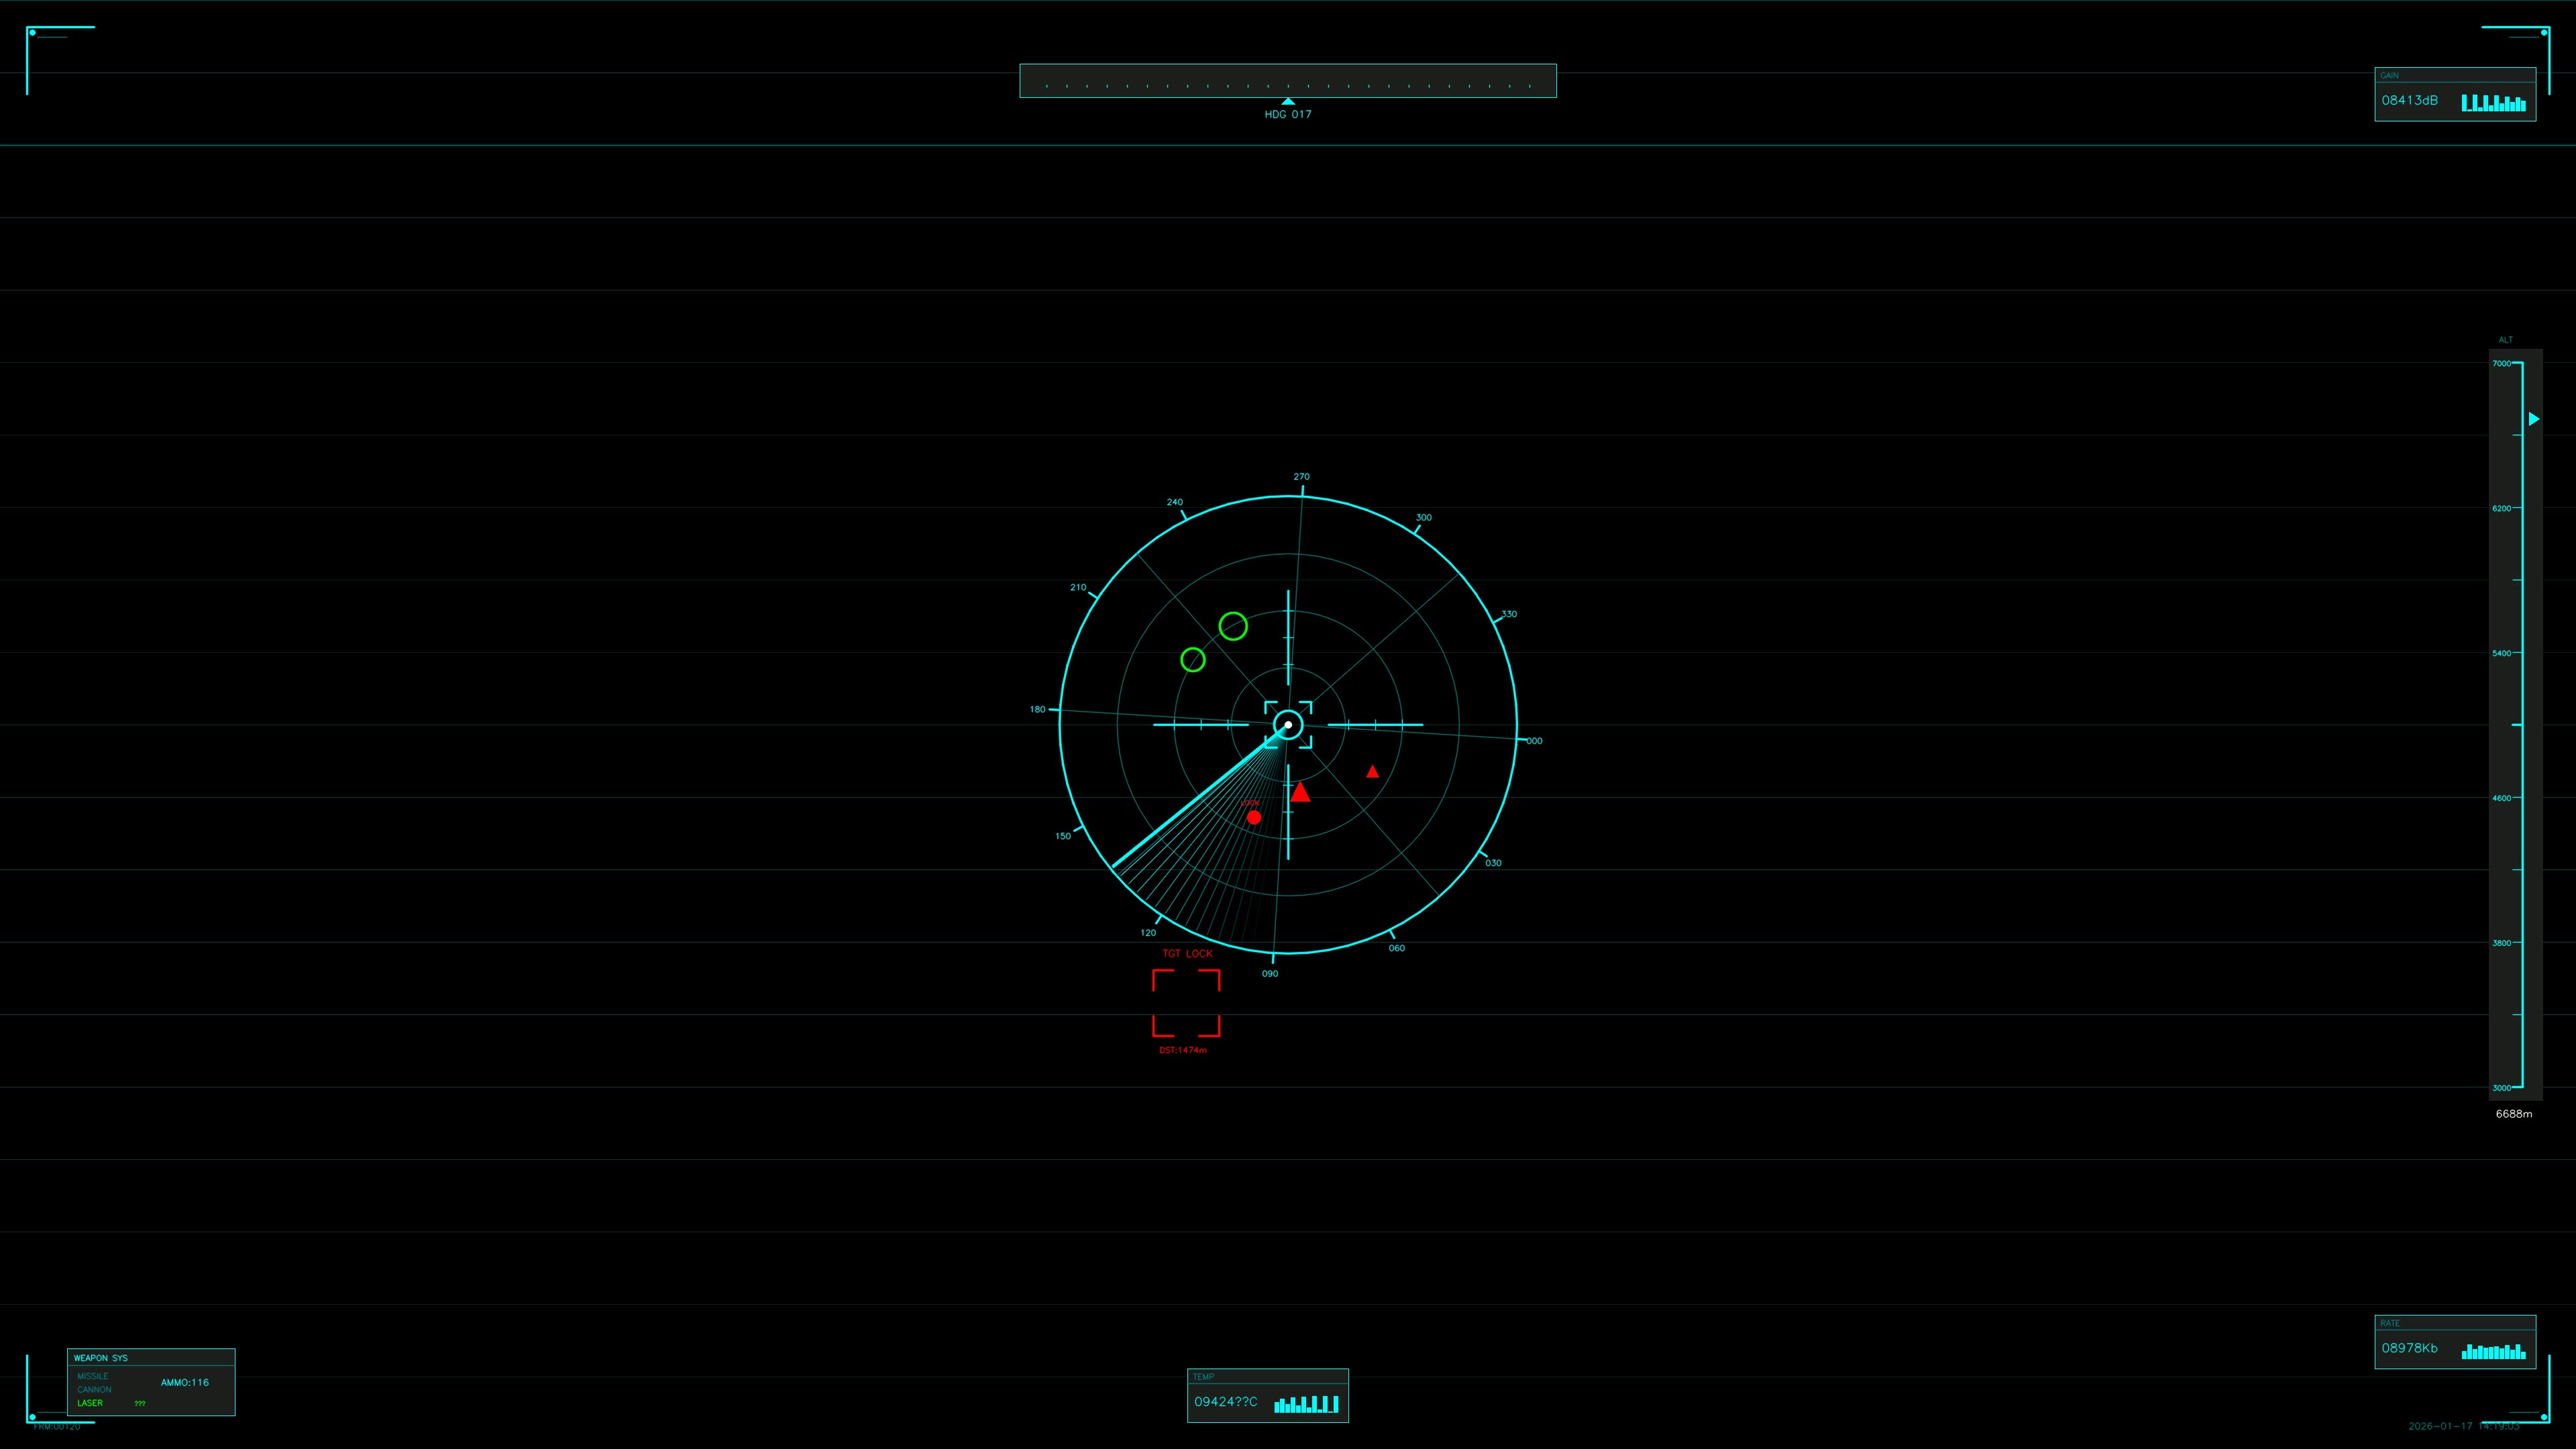Click the 270 bearing label on radar
This screenshot has width=2576, height=1449.
coord(1301,476)
